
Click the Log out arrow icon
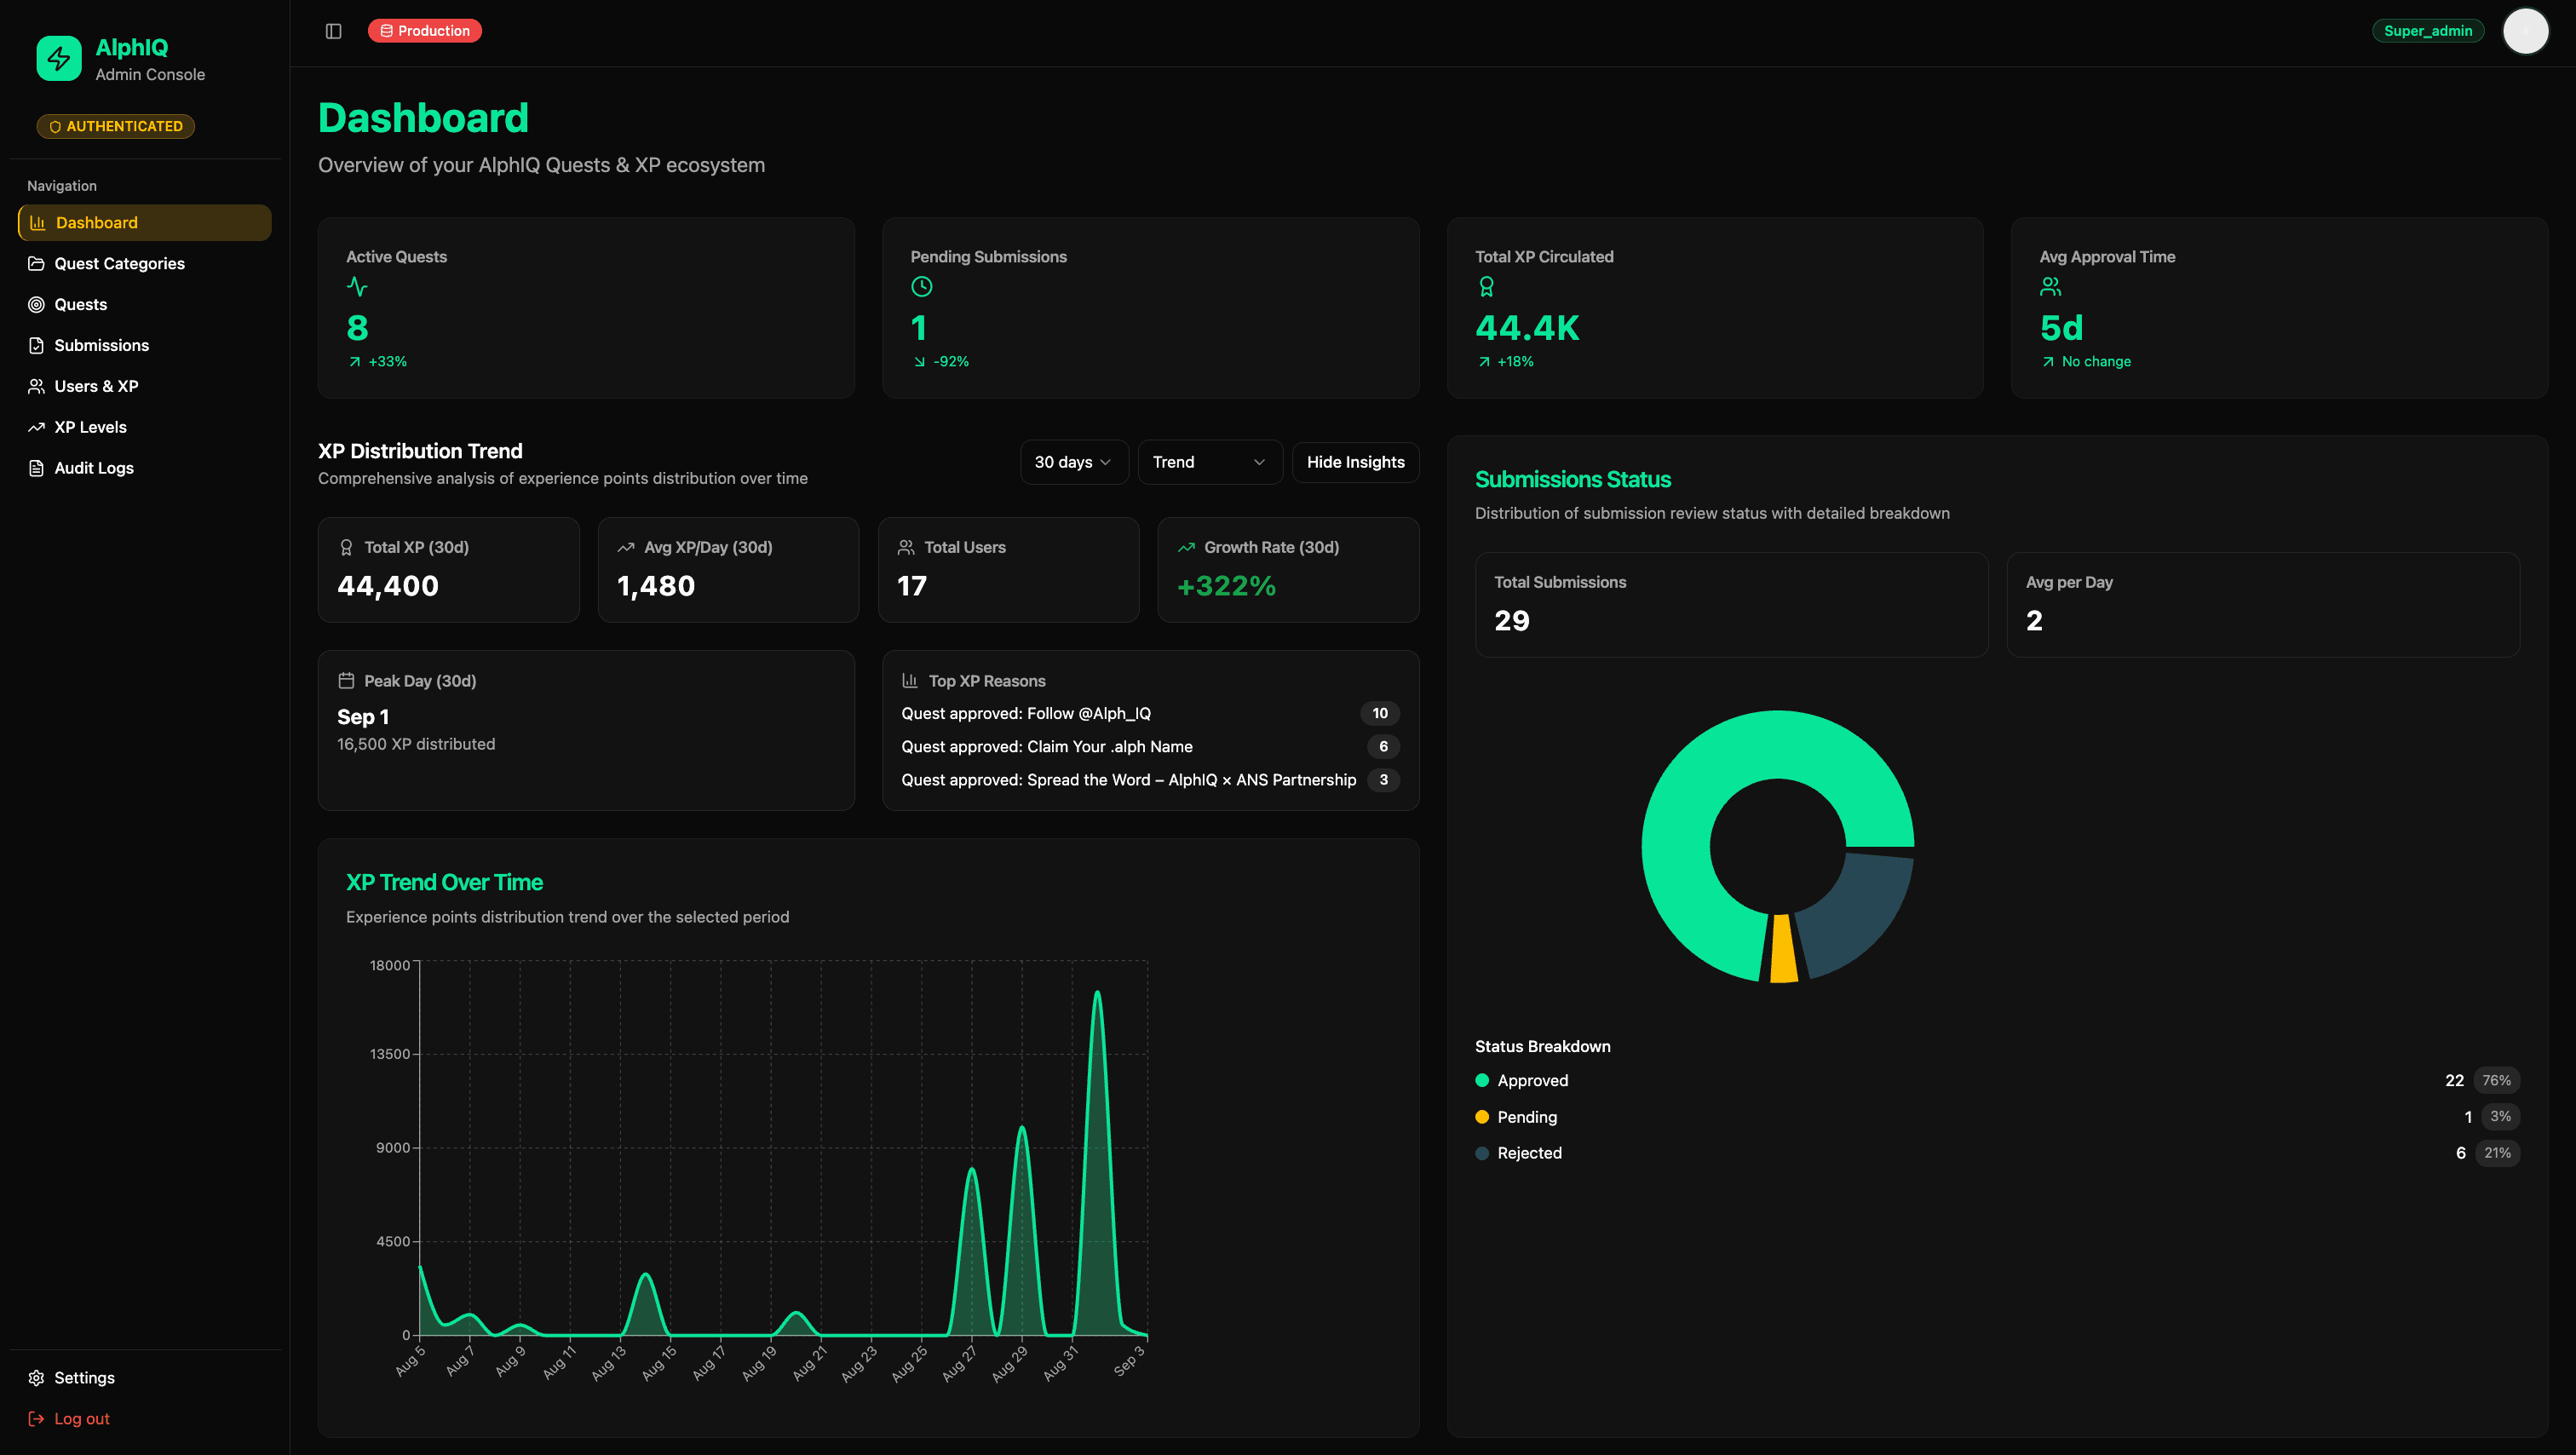36,1419
